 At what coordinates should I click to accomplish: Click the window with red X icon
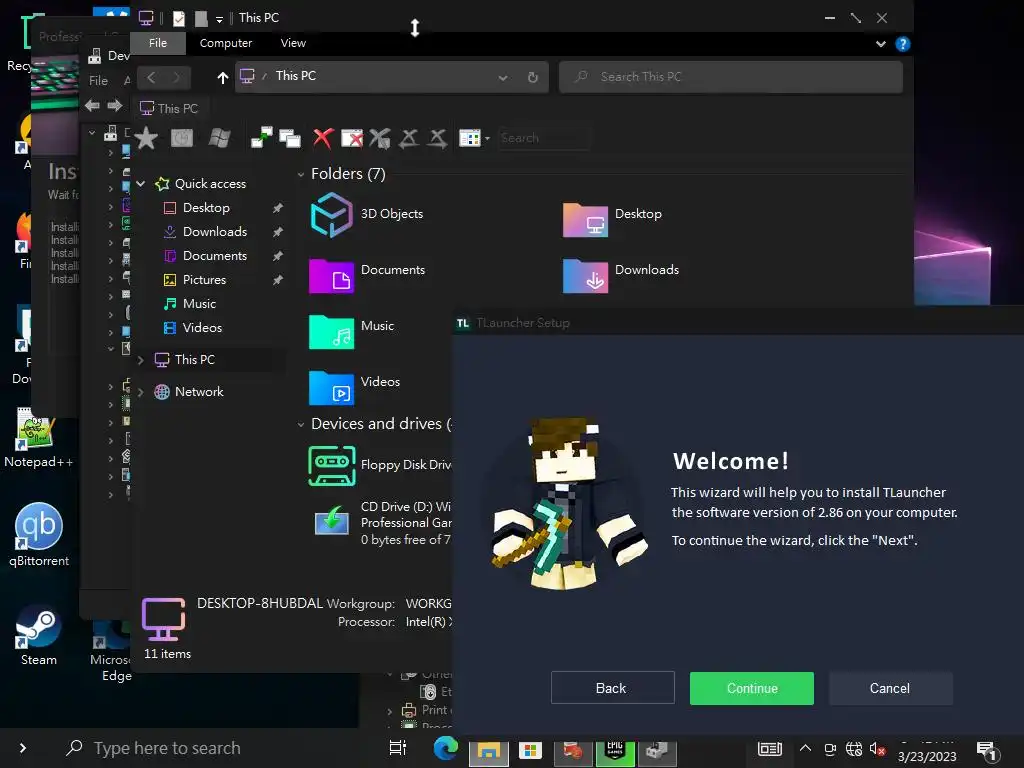click(351, 138)
